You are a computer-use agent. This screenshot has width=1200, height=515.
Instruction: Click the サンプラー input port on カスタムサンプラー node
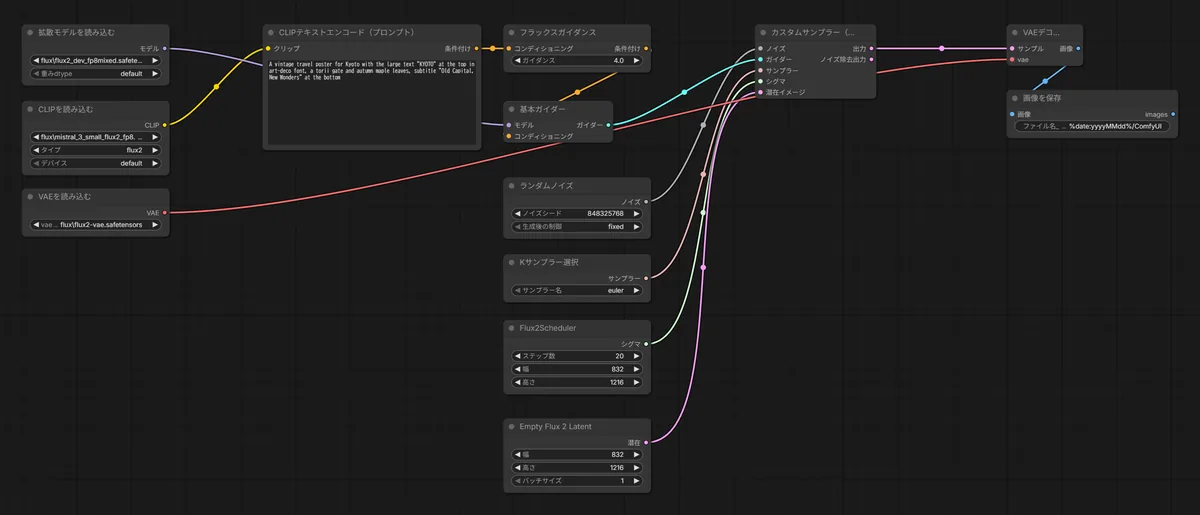click(760, 70)
